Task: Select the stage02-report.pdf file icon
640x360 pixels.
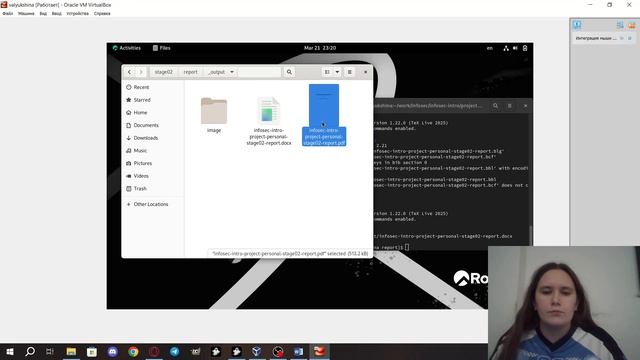Action: tap(324, 105)
